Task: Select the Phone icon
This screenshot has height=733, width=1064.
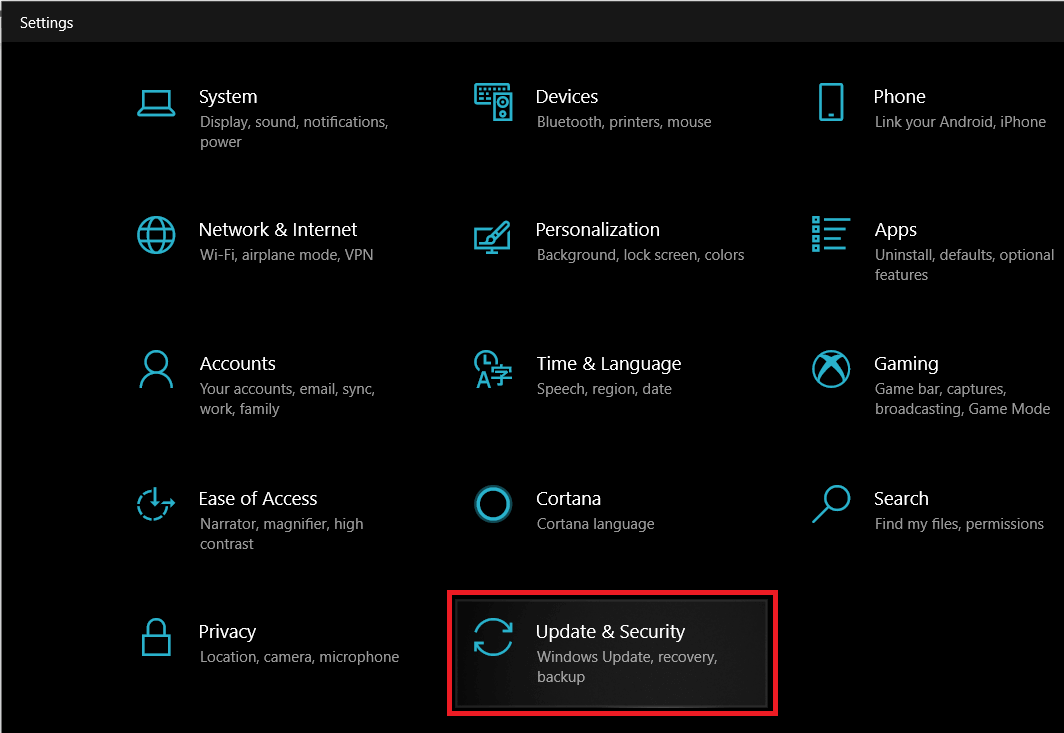Action: tap(831, 101)
